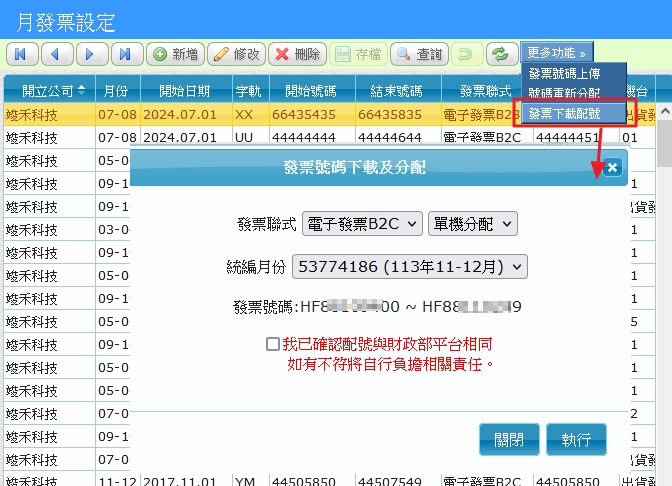Click the 查詢 (search) magnifier button
This screenshot has width=672, height=486.
419,54
